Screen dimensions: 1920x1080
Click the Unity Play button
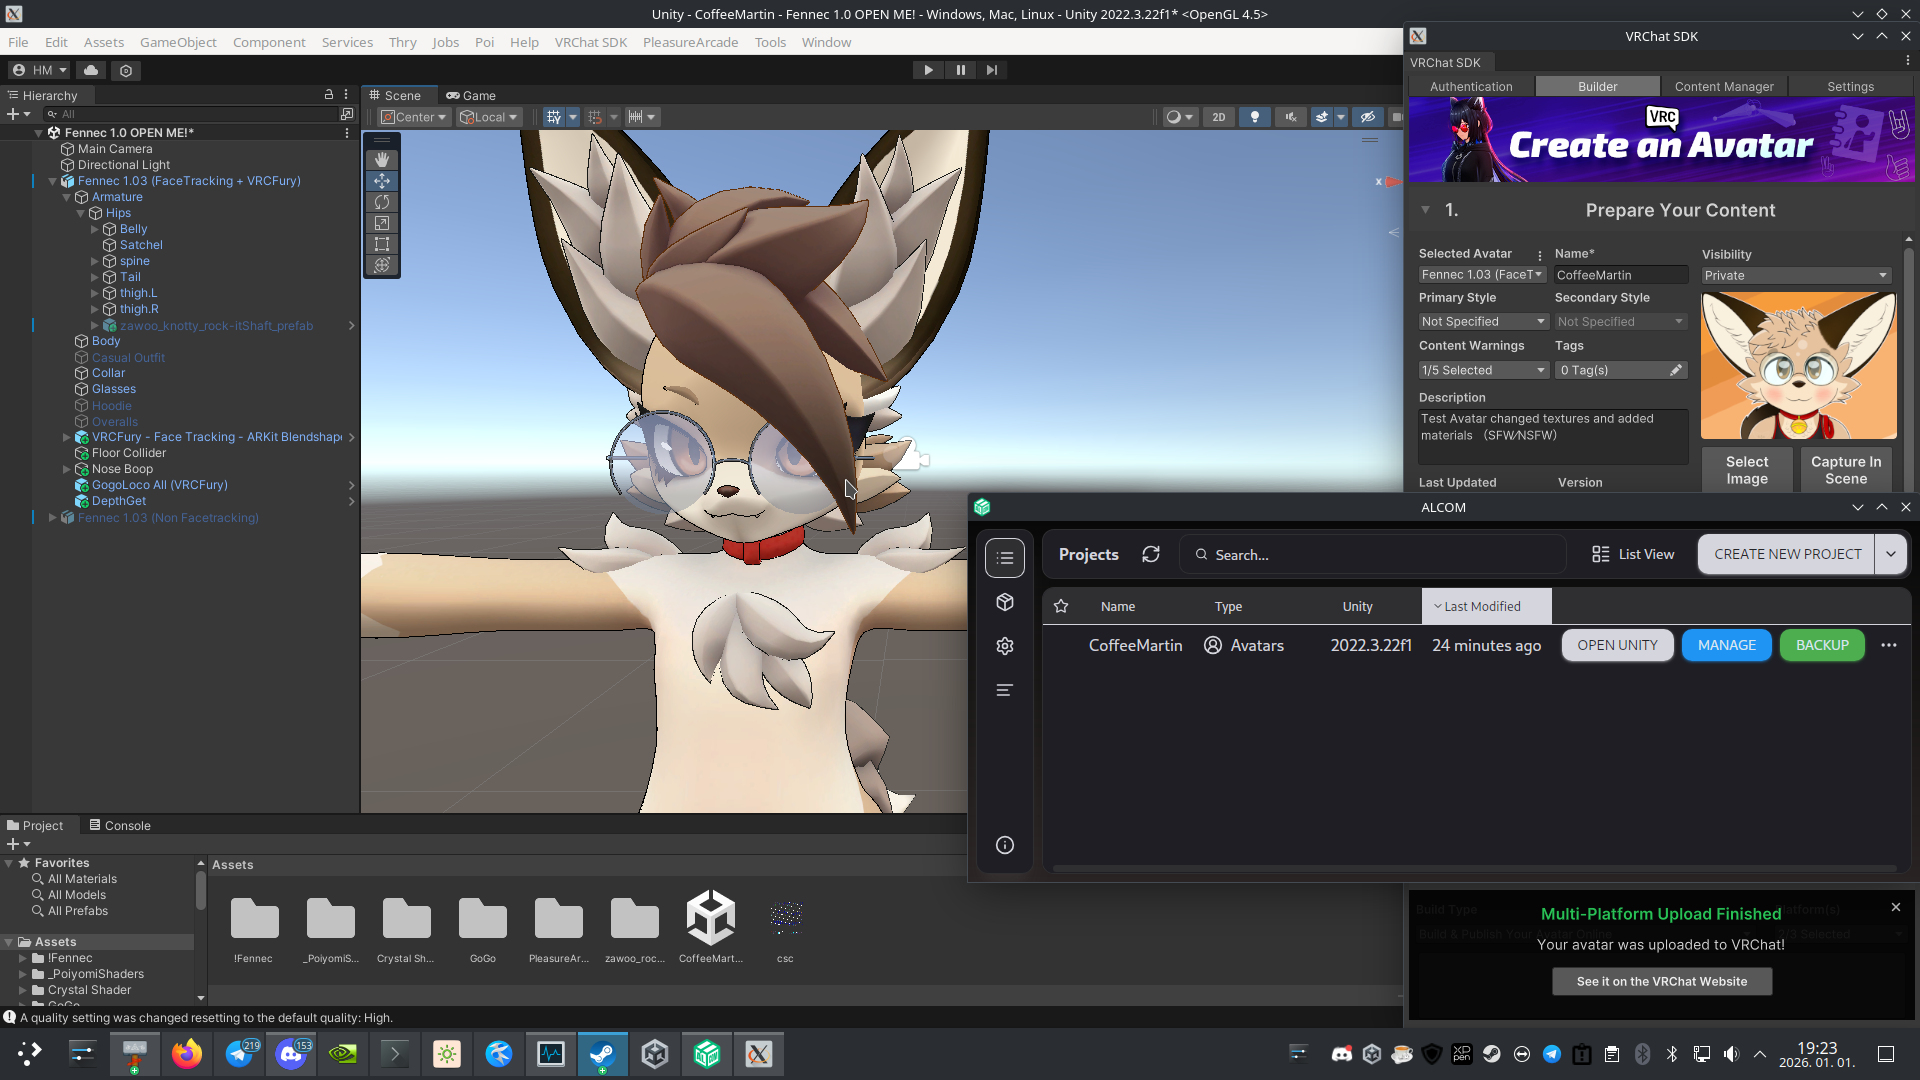click(x=928, y=70)
